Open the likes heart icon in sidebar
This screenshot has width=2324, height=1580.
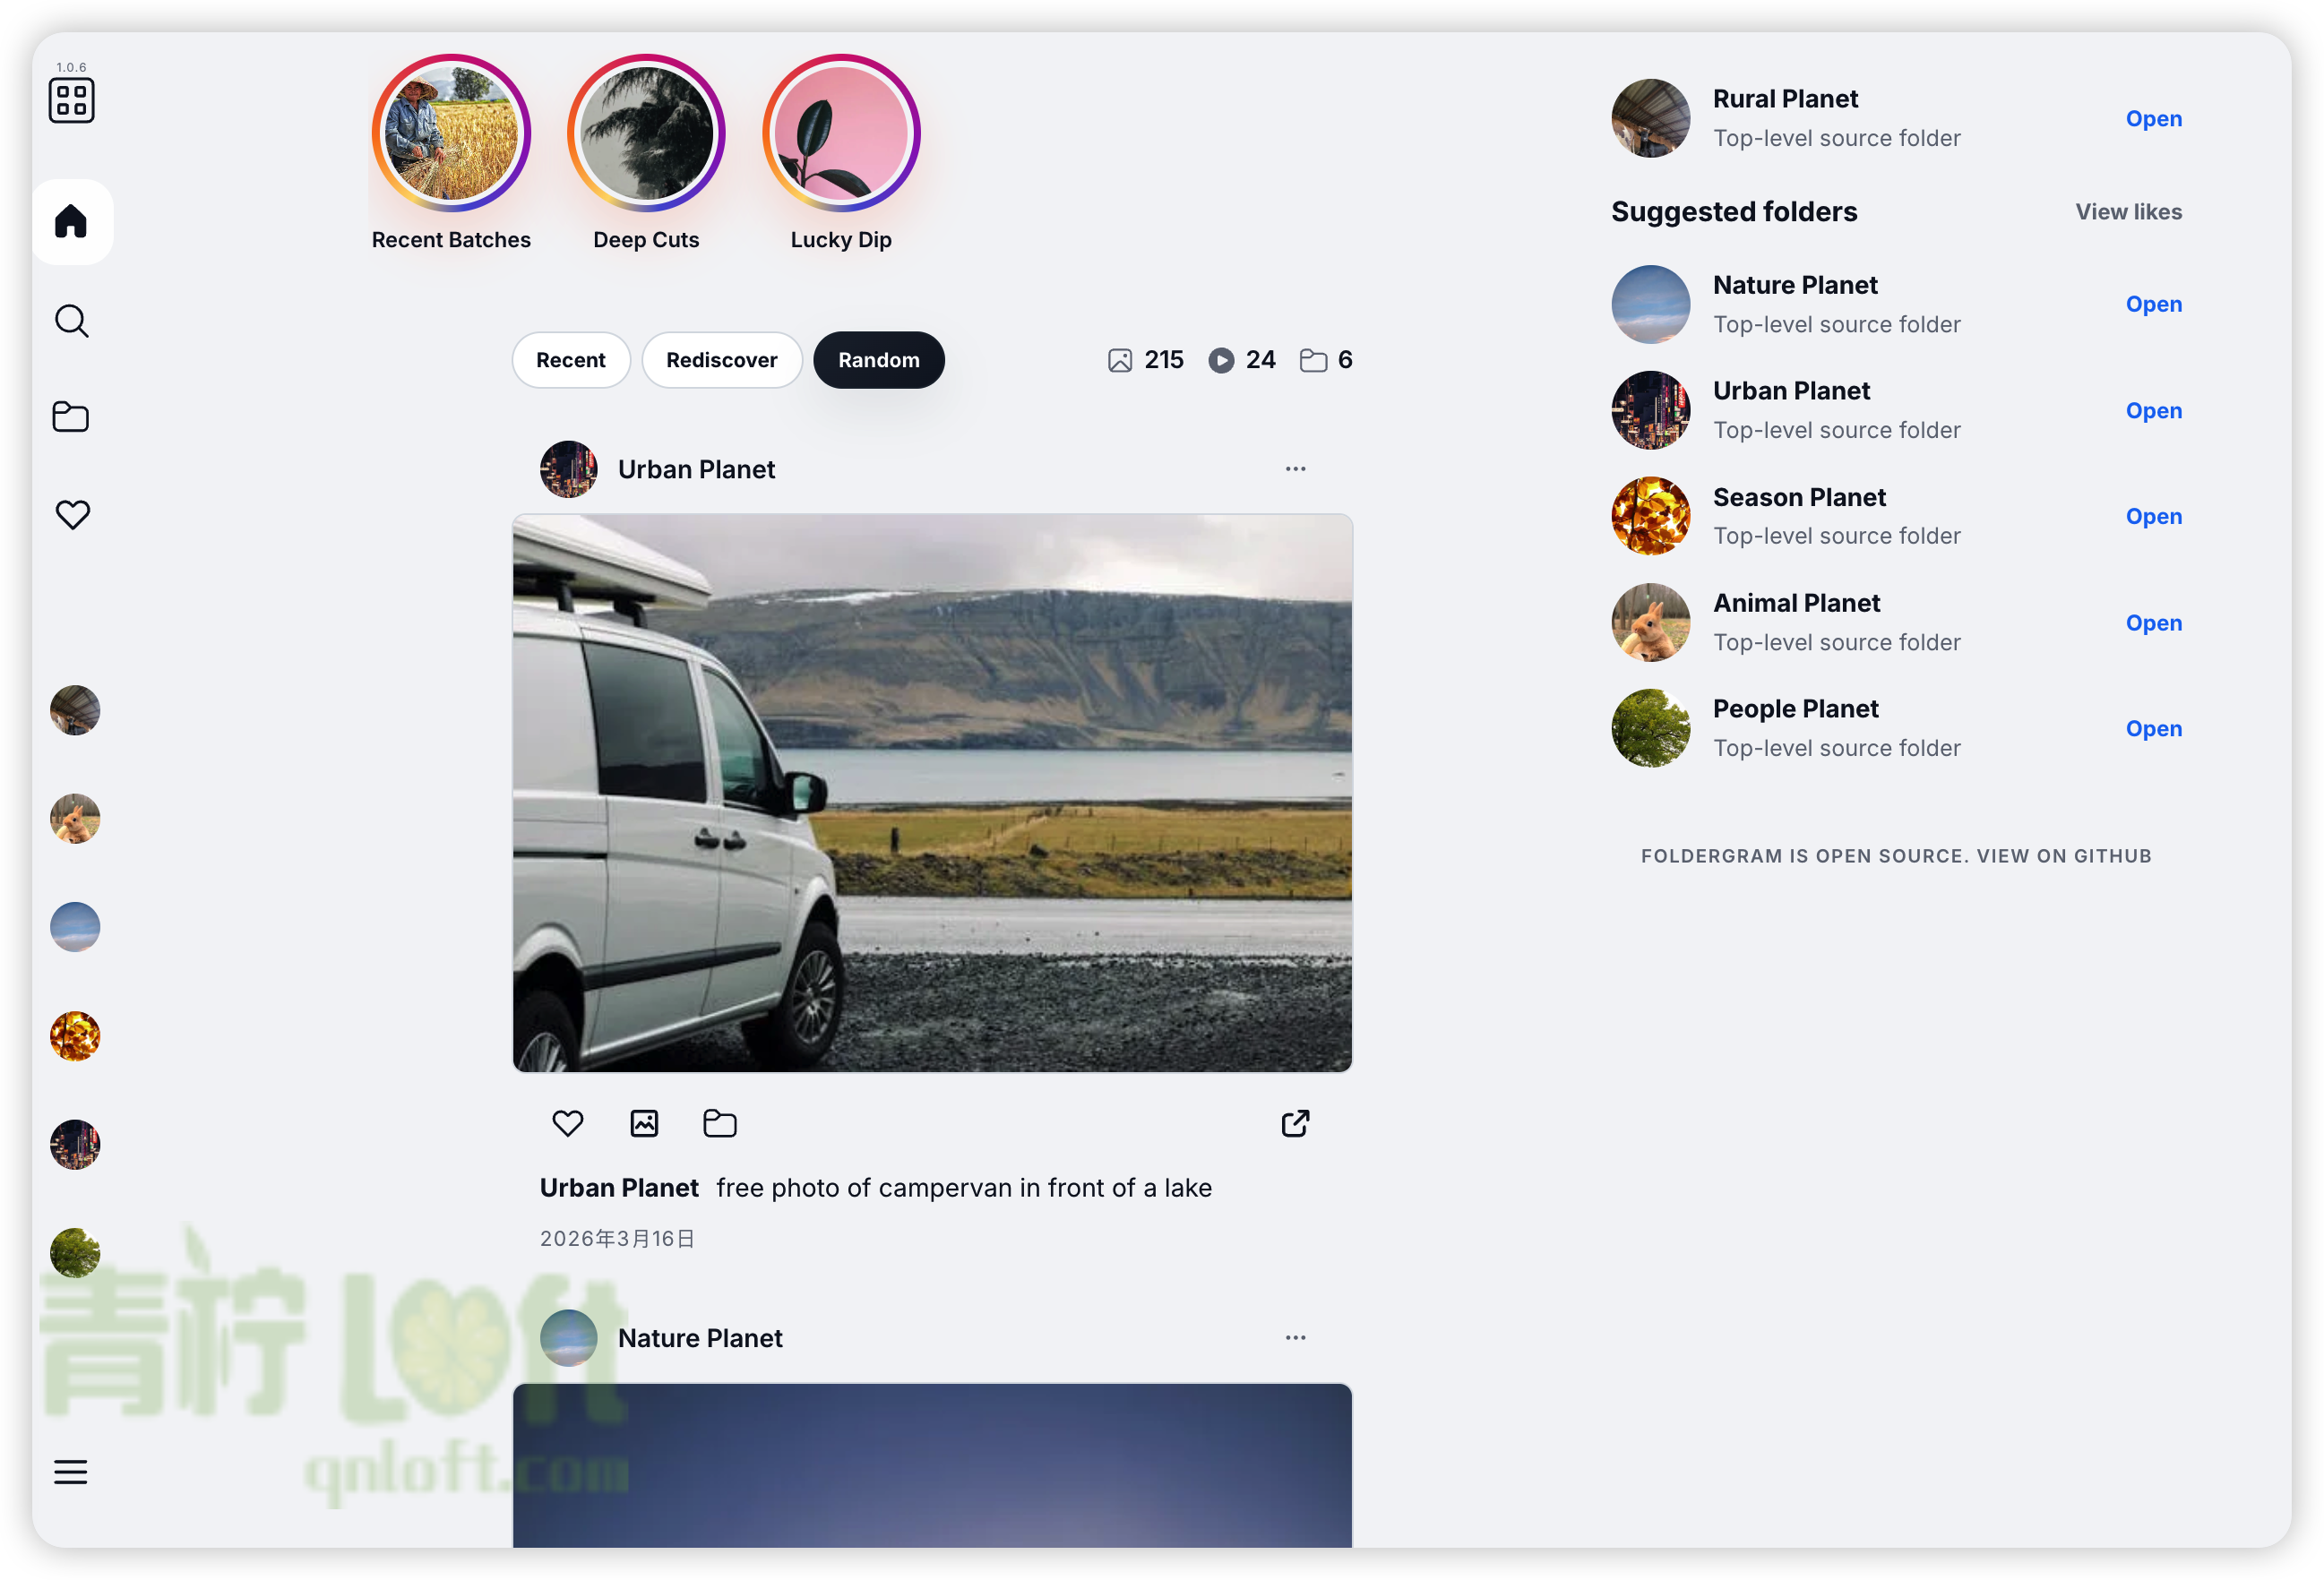(72, 514)
